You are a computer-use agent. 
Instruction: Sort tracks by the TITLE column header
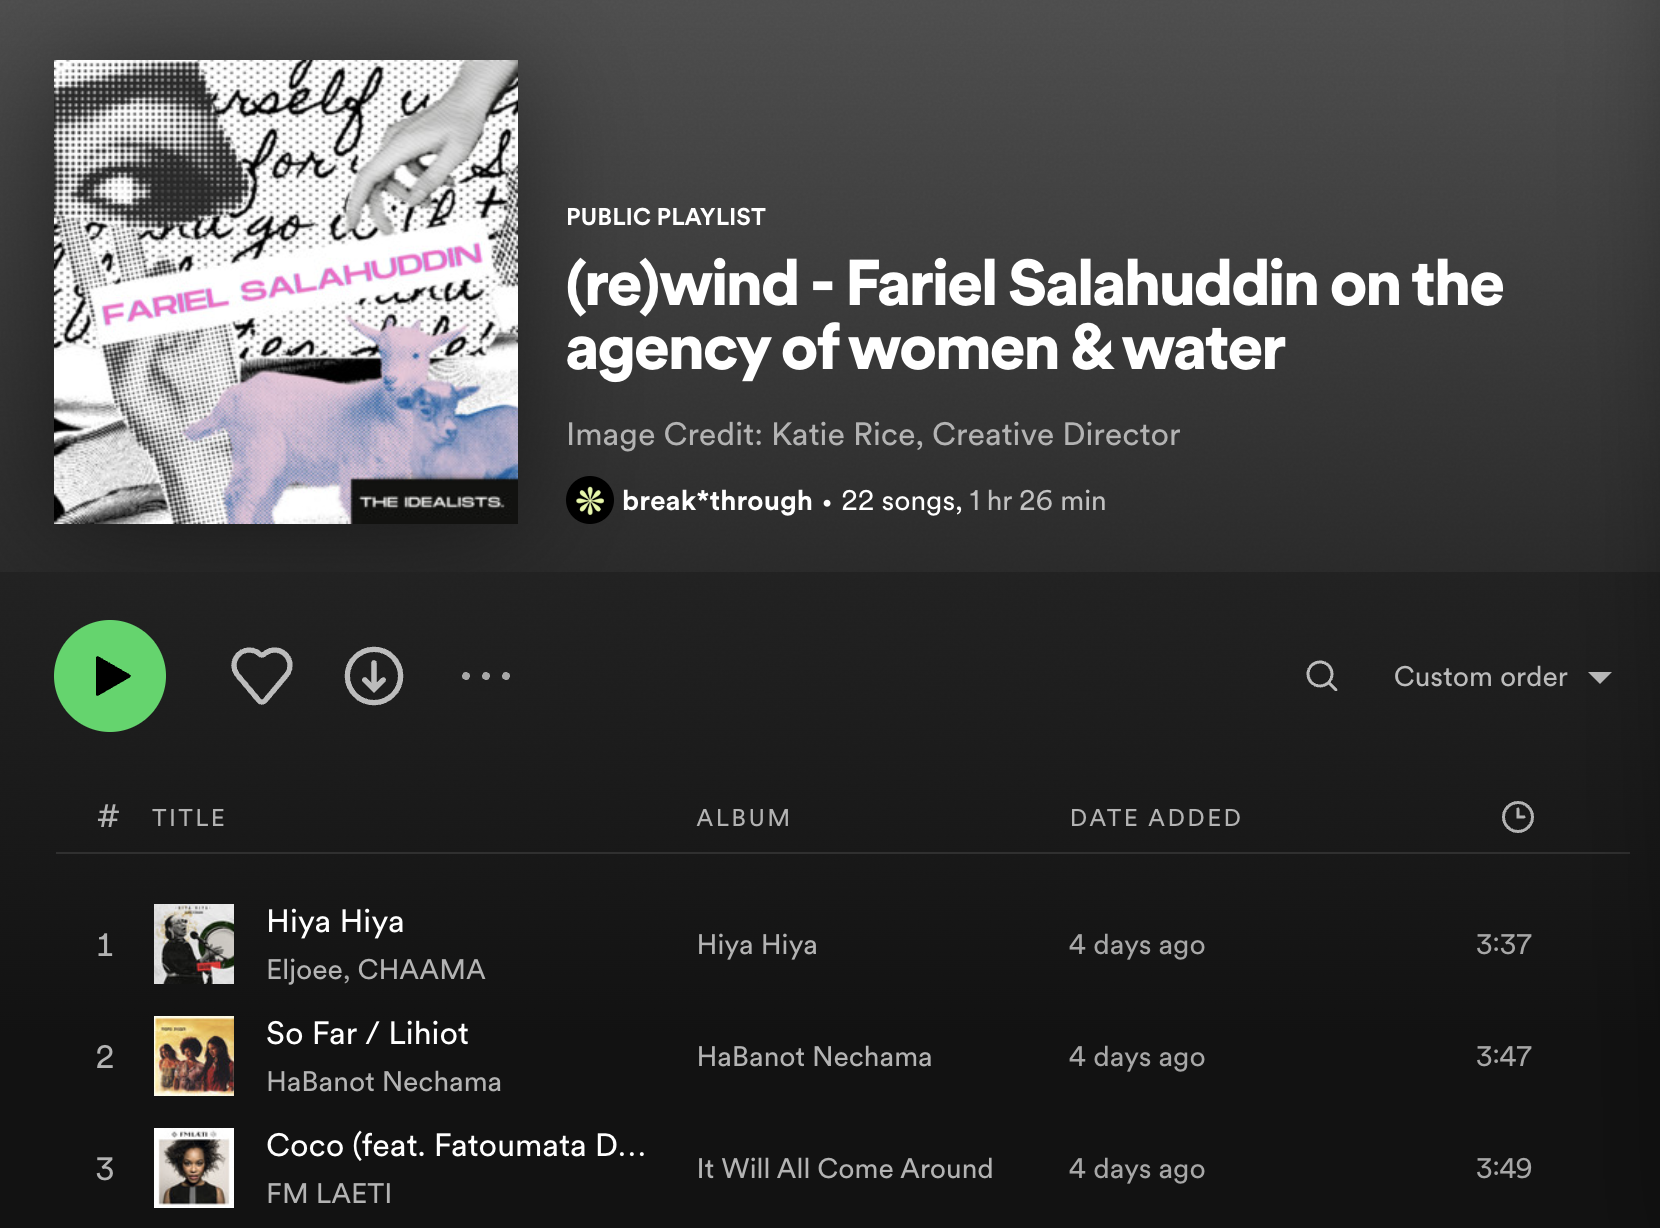(189, 818)
